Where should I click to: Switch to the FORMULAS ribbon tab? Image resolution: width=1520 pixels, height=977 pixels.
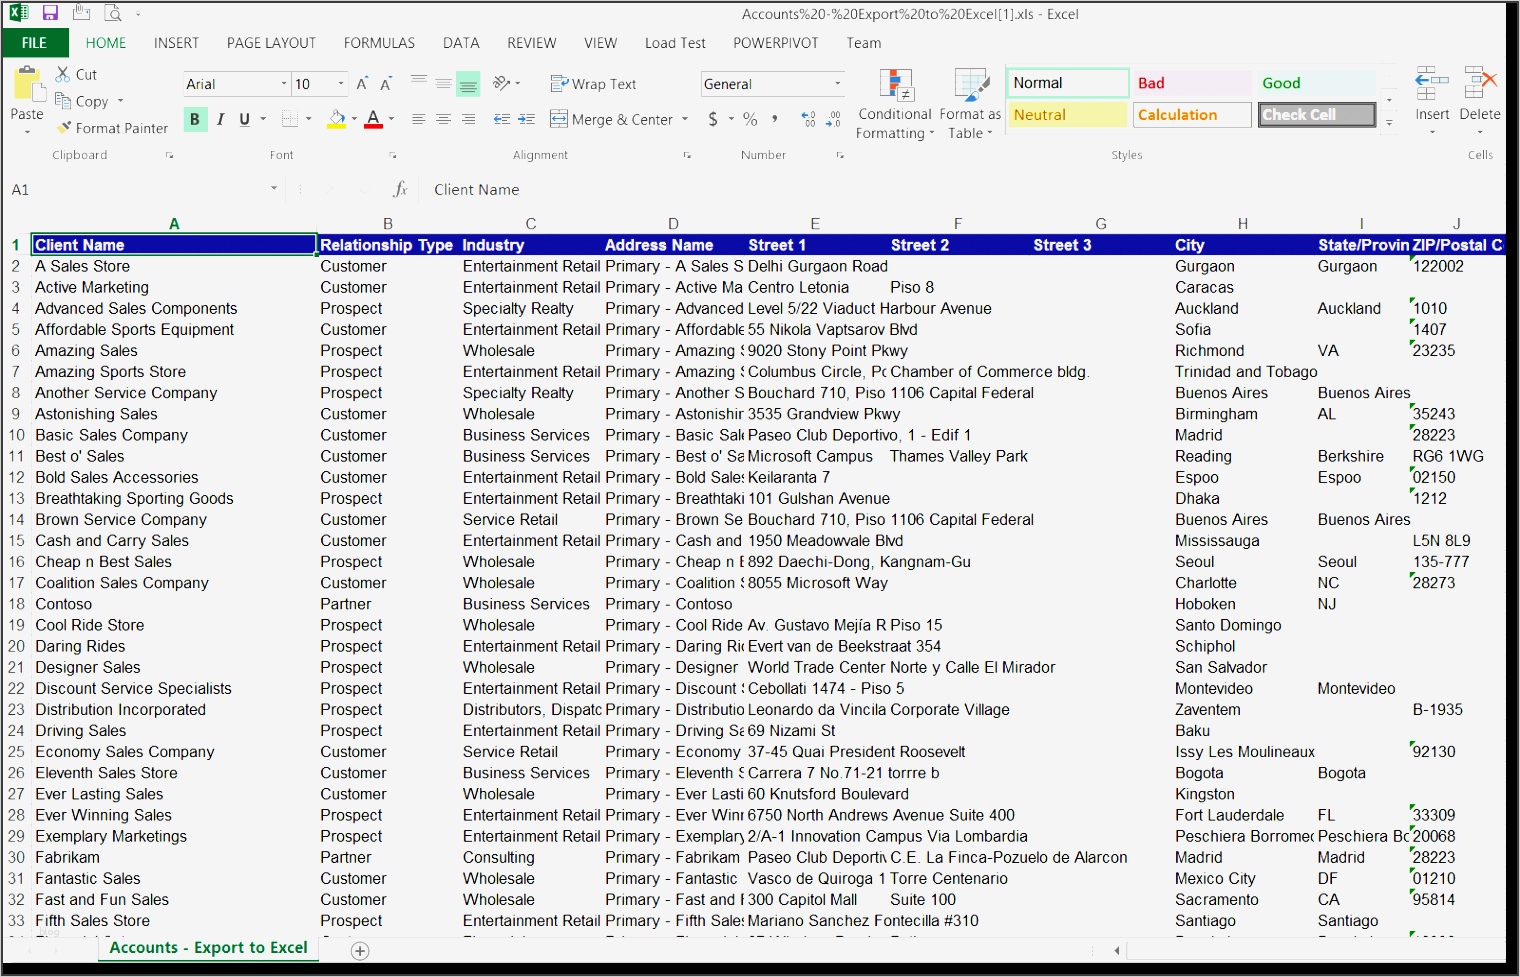pos(379,43)
